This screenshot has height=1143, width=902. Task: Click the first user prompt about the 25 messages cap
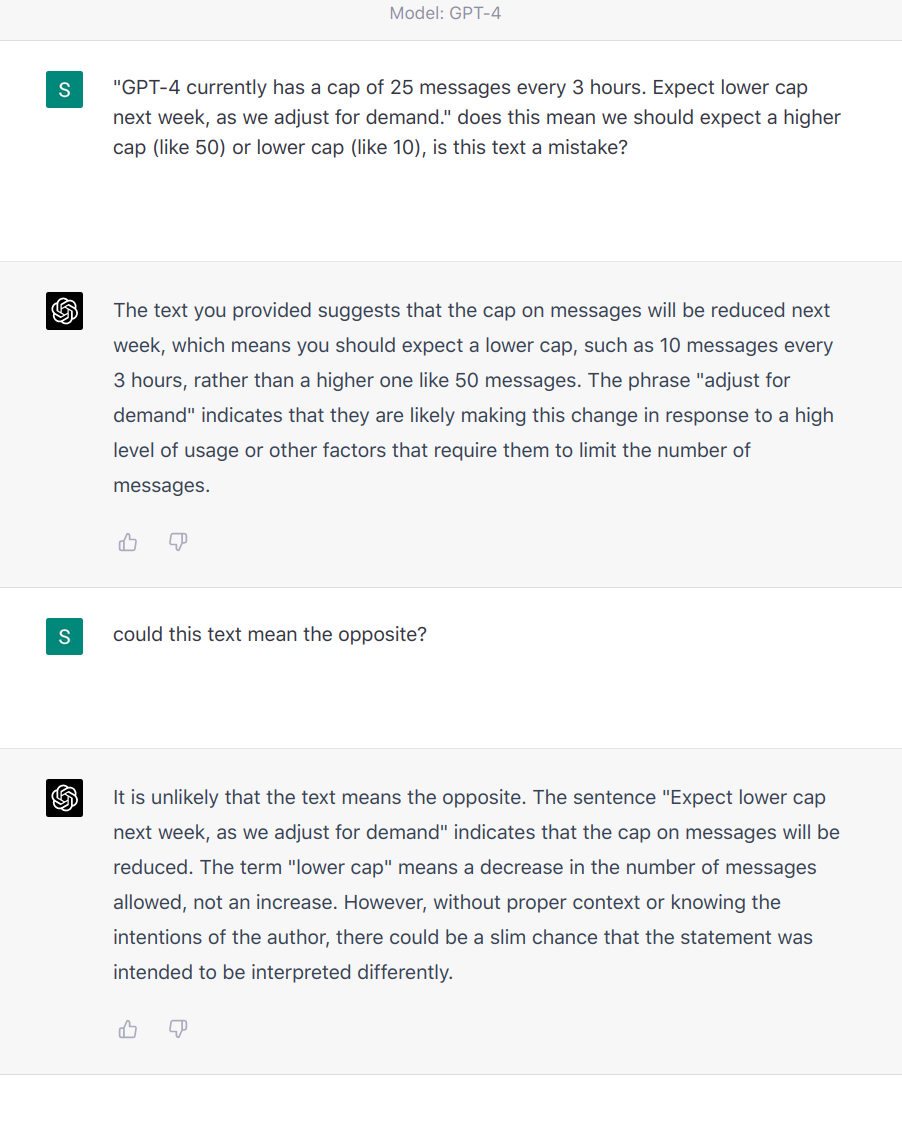coord(476,117)
